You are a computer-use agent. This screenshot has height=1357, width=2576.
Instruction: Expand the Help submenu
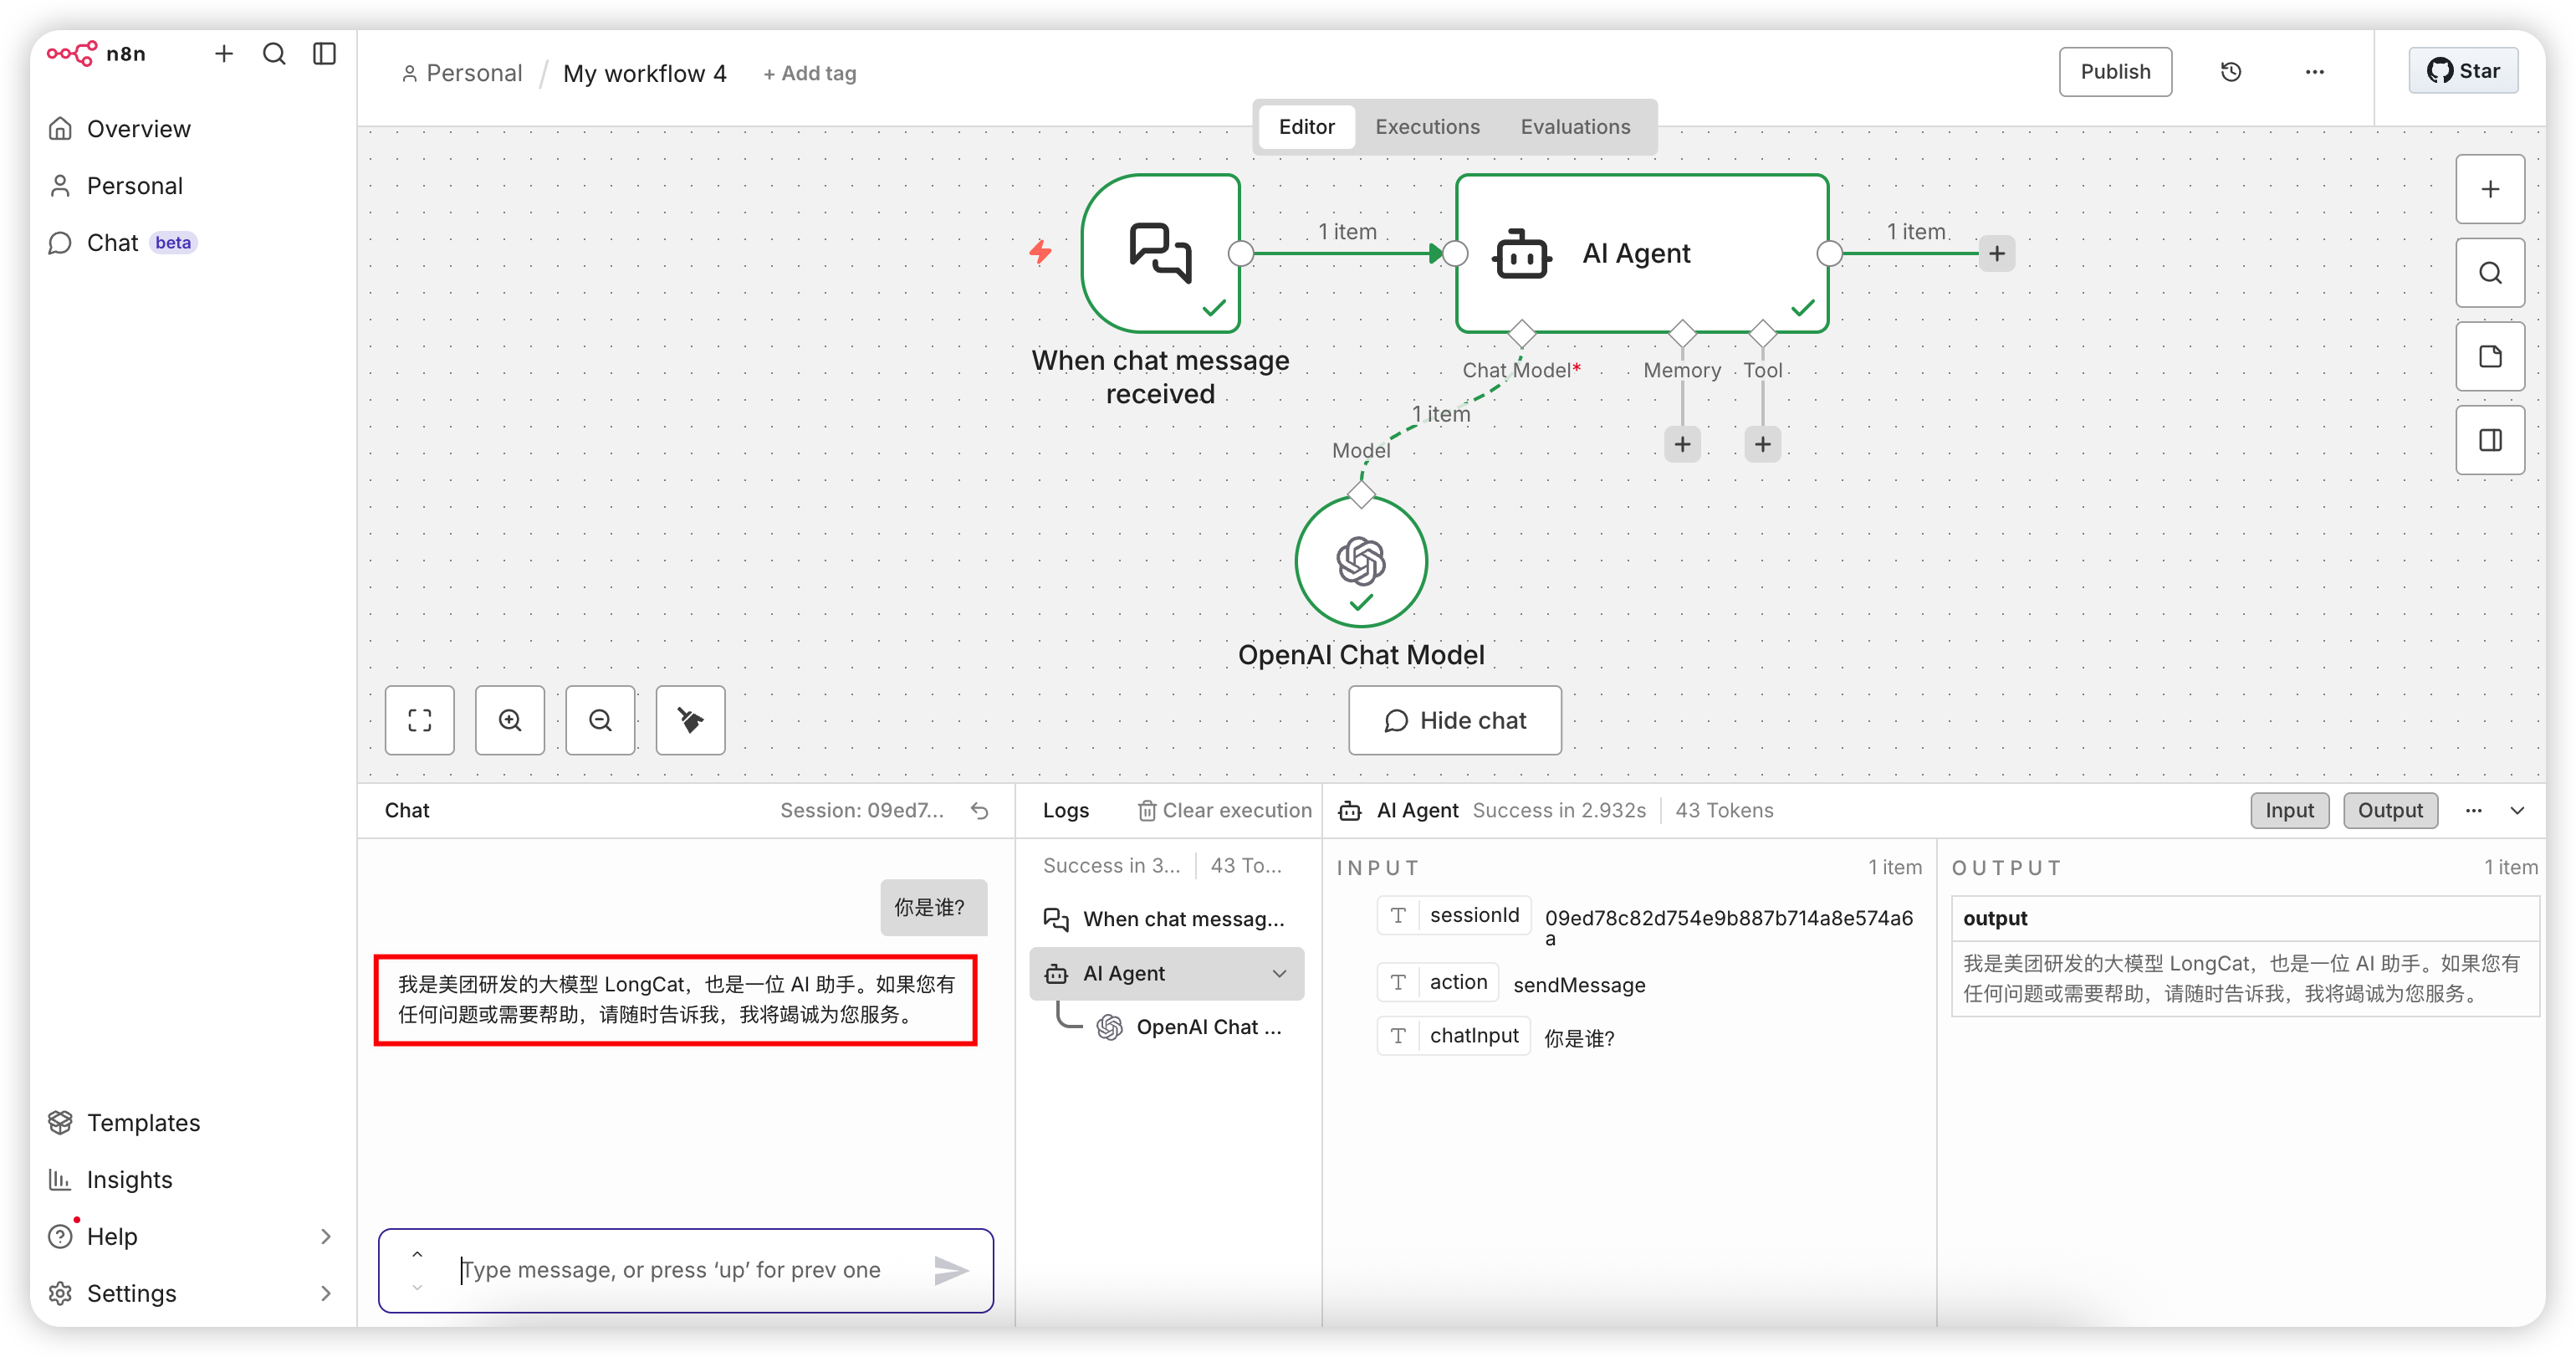pyautogui.click(x=325, y=1237)
